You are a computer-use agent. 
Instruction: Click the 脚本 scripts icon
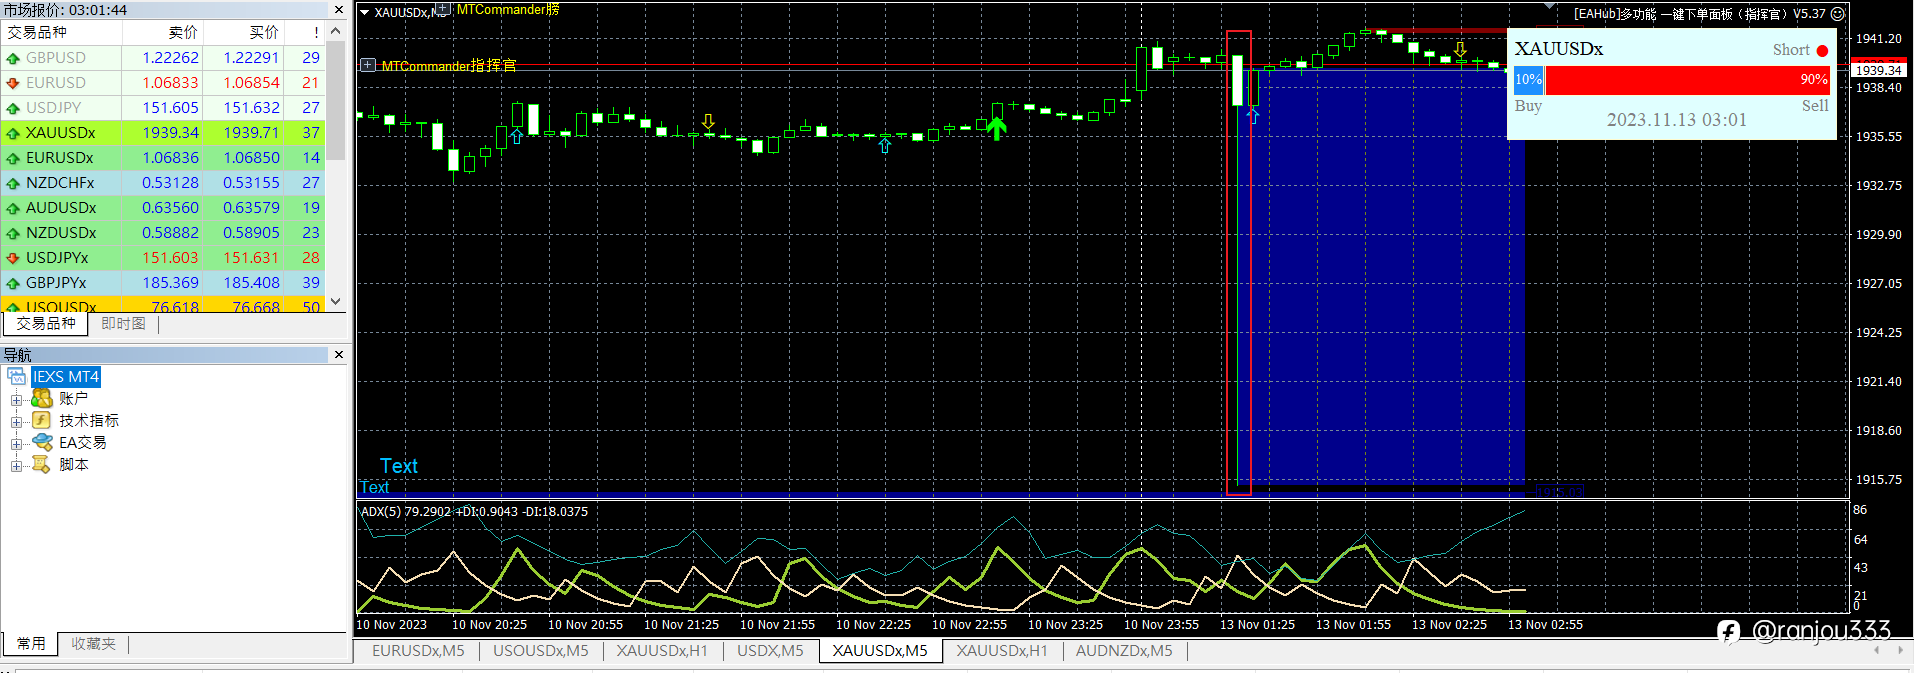(x=42, y=464)
